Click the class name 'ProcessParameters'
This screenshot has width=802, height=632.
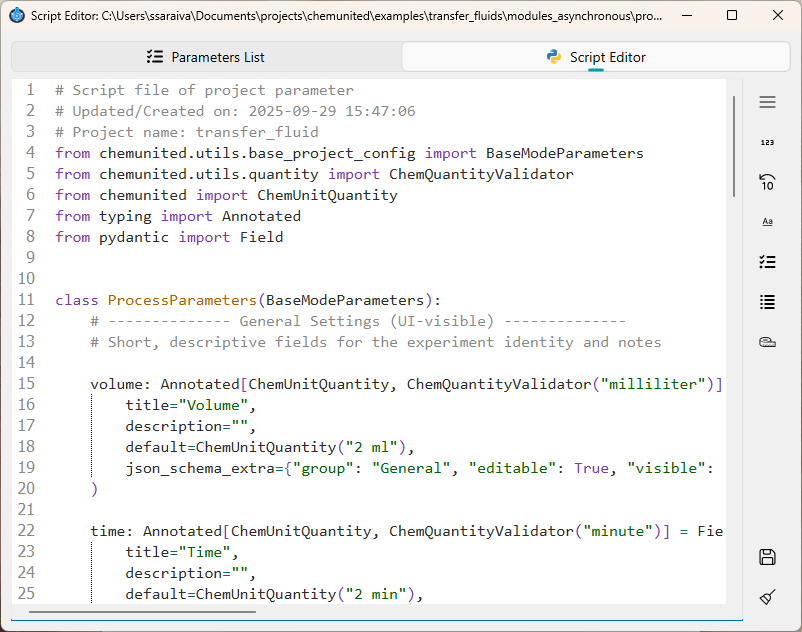182,300
